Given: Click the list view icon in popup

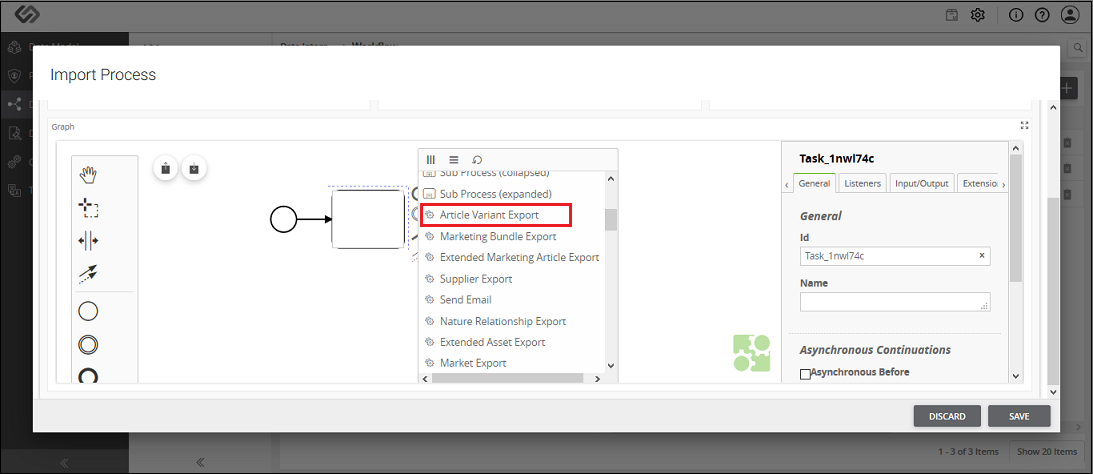Looking at the screenshot, I should (x=454, y=160).
